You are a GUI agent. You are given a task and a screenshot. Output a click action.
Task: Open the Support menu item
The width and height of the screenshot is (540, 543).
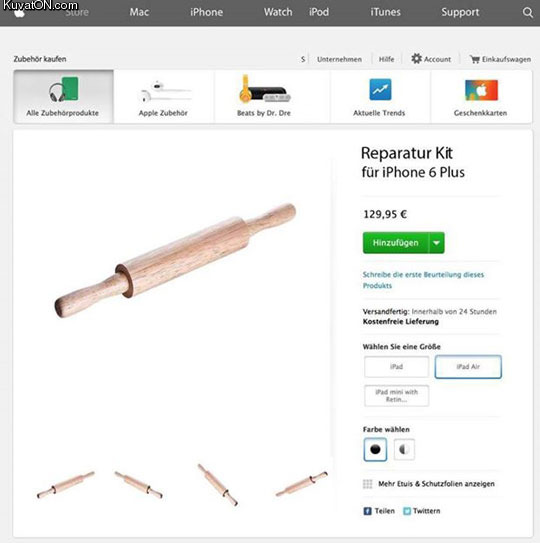[x=460, y=12]
